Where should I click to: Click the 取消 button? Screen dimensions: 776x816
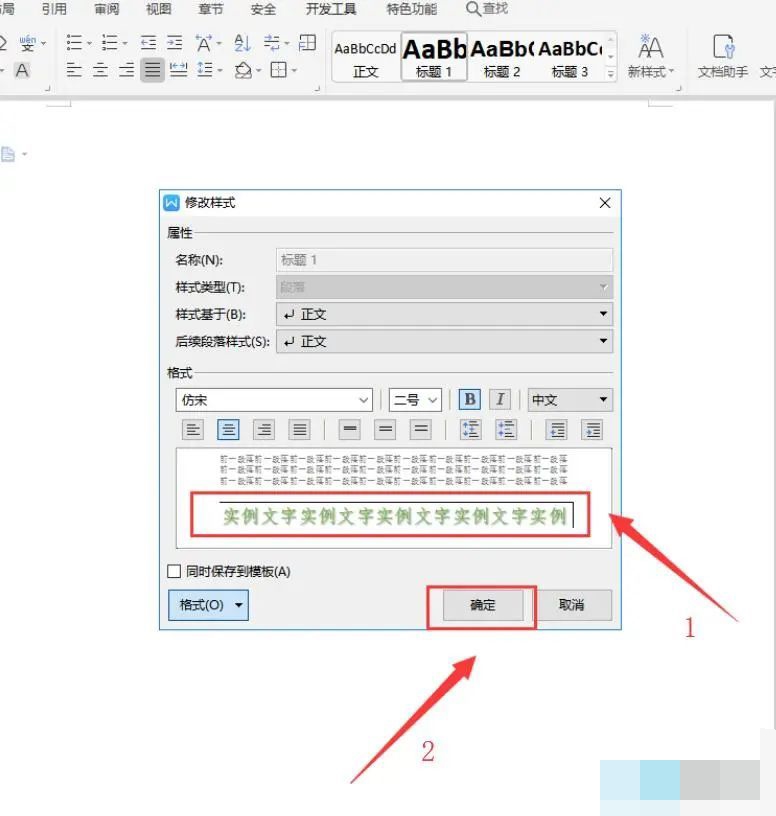[571, 605]
